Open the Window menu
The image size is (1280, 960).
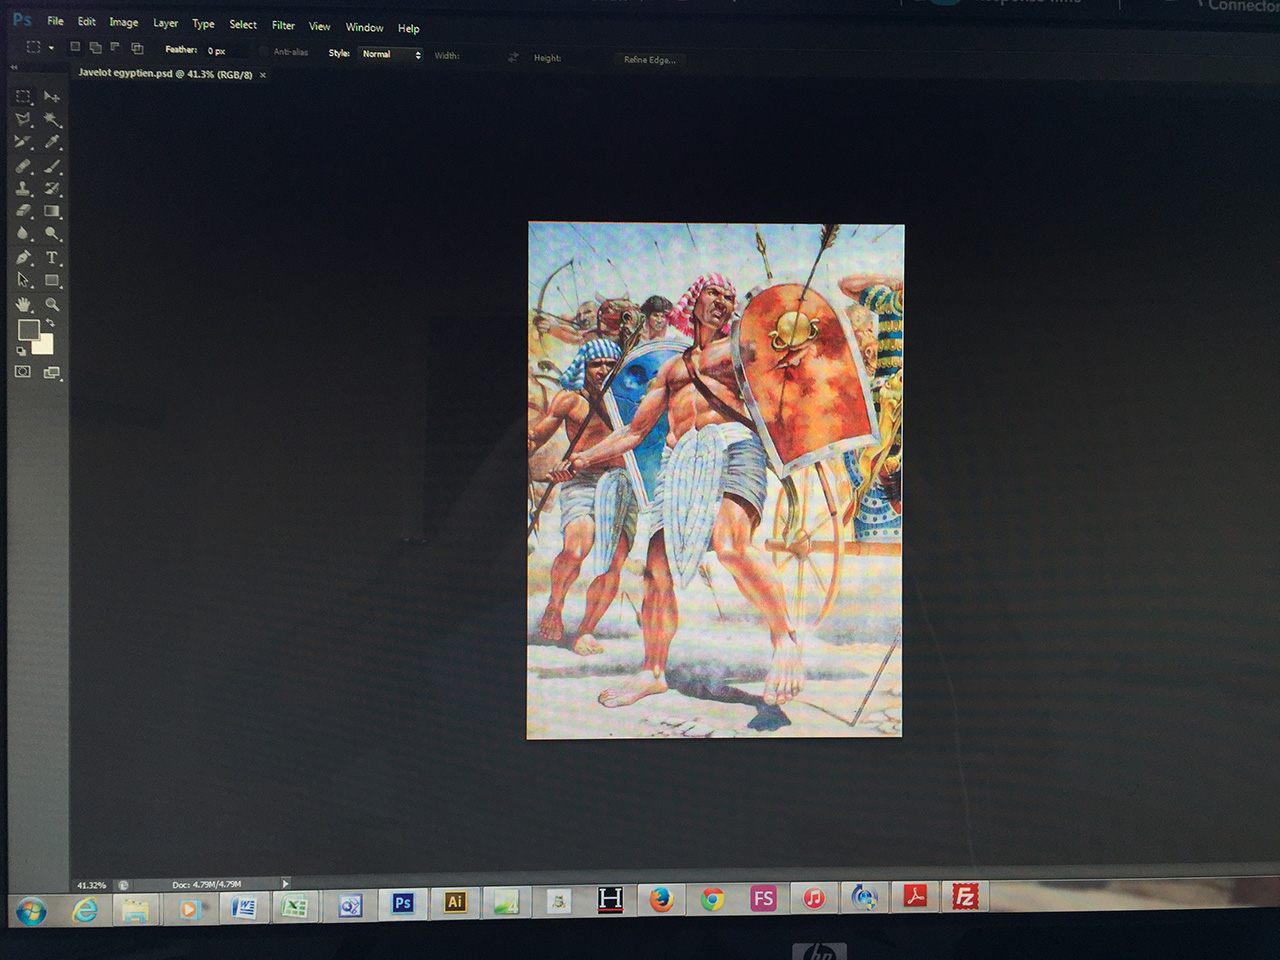pos(364,27)
